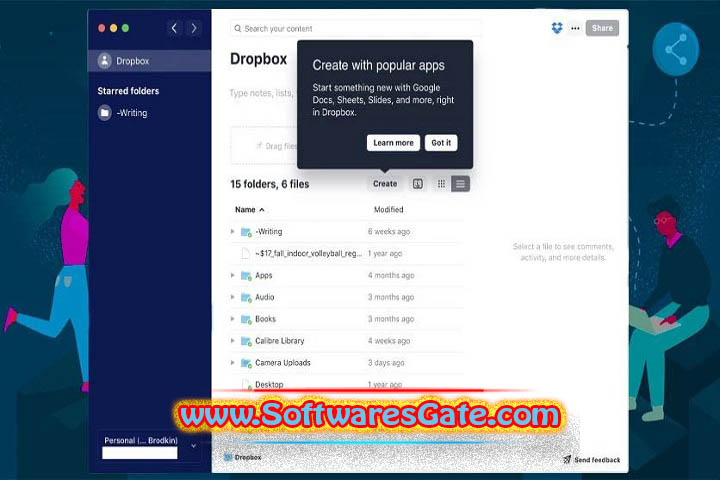The height and width of the screenshot is (480, 720).
Task: Click the Apps folder icon
Action: [246, 276]
